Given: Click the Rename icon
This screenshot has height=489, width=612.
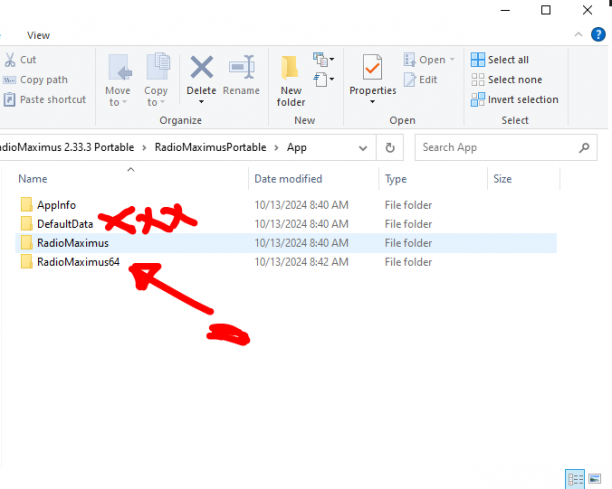Looking at the screenshot, I should [241, 68].
